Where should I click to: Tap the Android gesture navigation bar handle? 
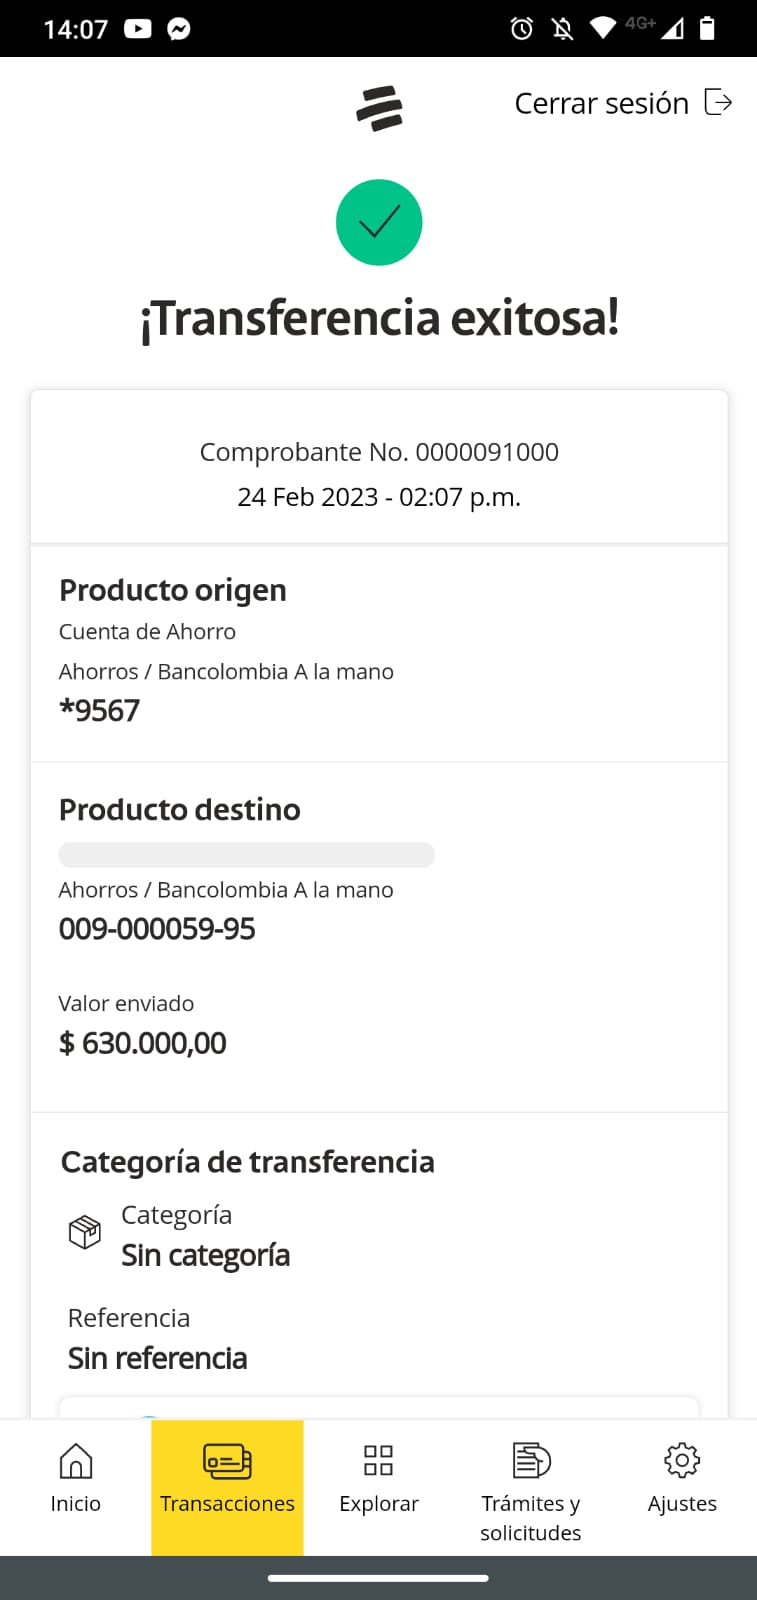click(x=378, y=1578)
